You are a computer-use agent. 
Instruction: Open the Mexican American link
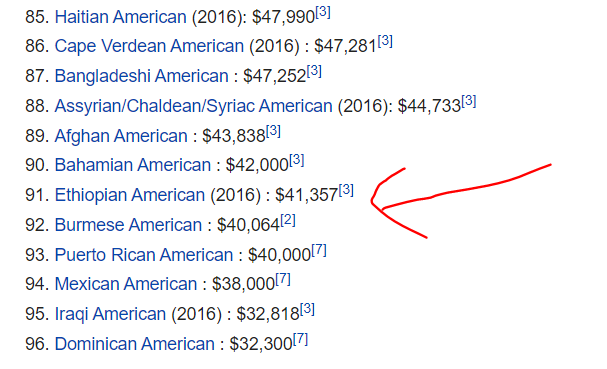(x=126, y=284)
